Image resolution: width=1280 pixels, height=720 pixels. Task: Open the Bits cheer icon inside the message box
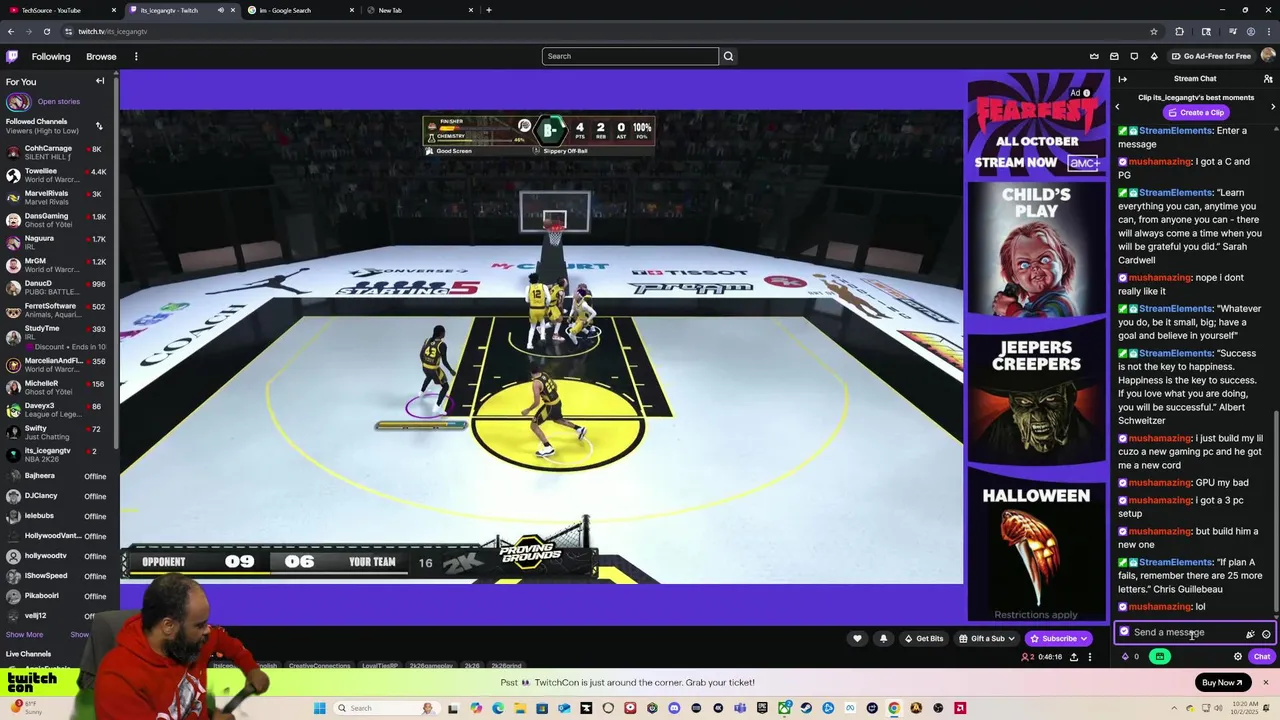click(1250, 633)
